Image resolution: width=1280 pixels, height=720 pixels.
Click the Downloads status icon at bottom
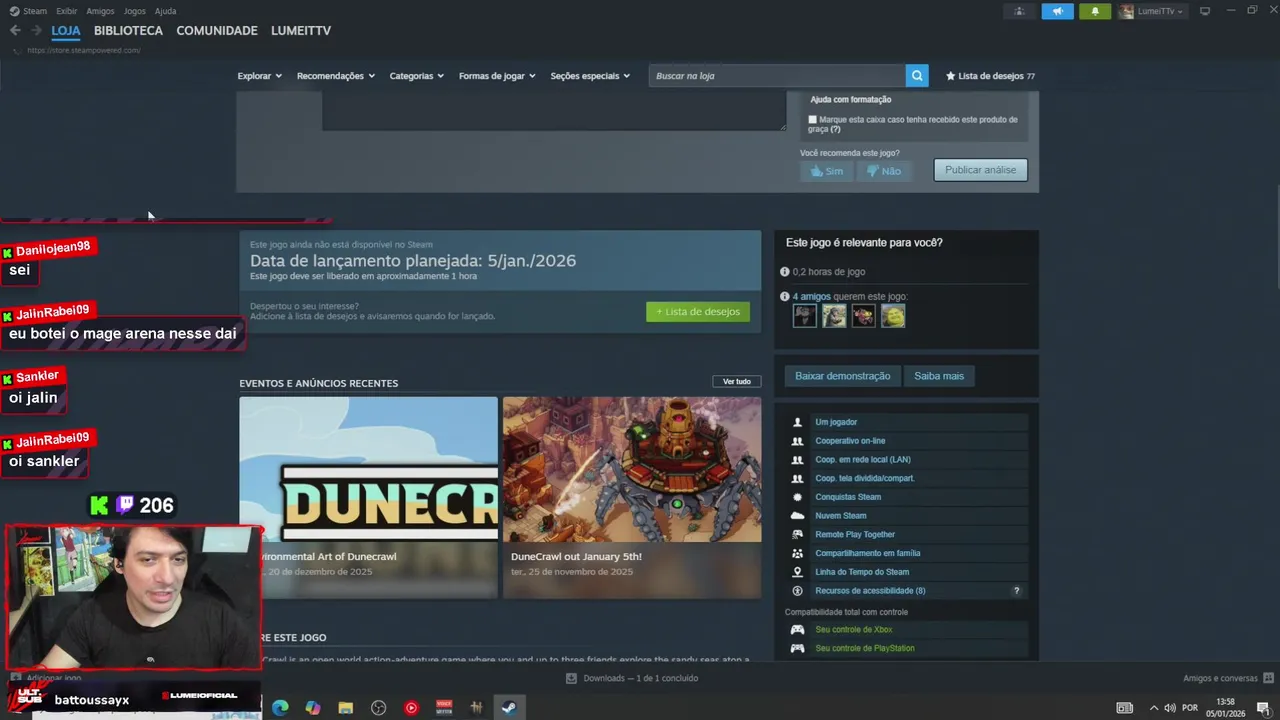coord(571,678)
